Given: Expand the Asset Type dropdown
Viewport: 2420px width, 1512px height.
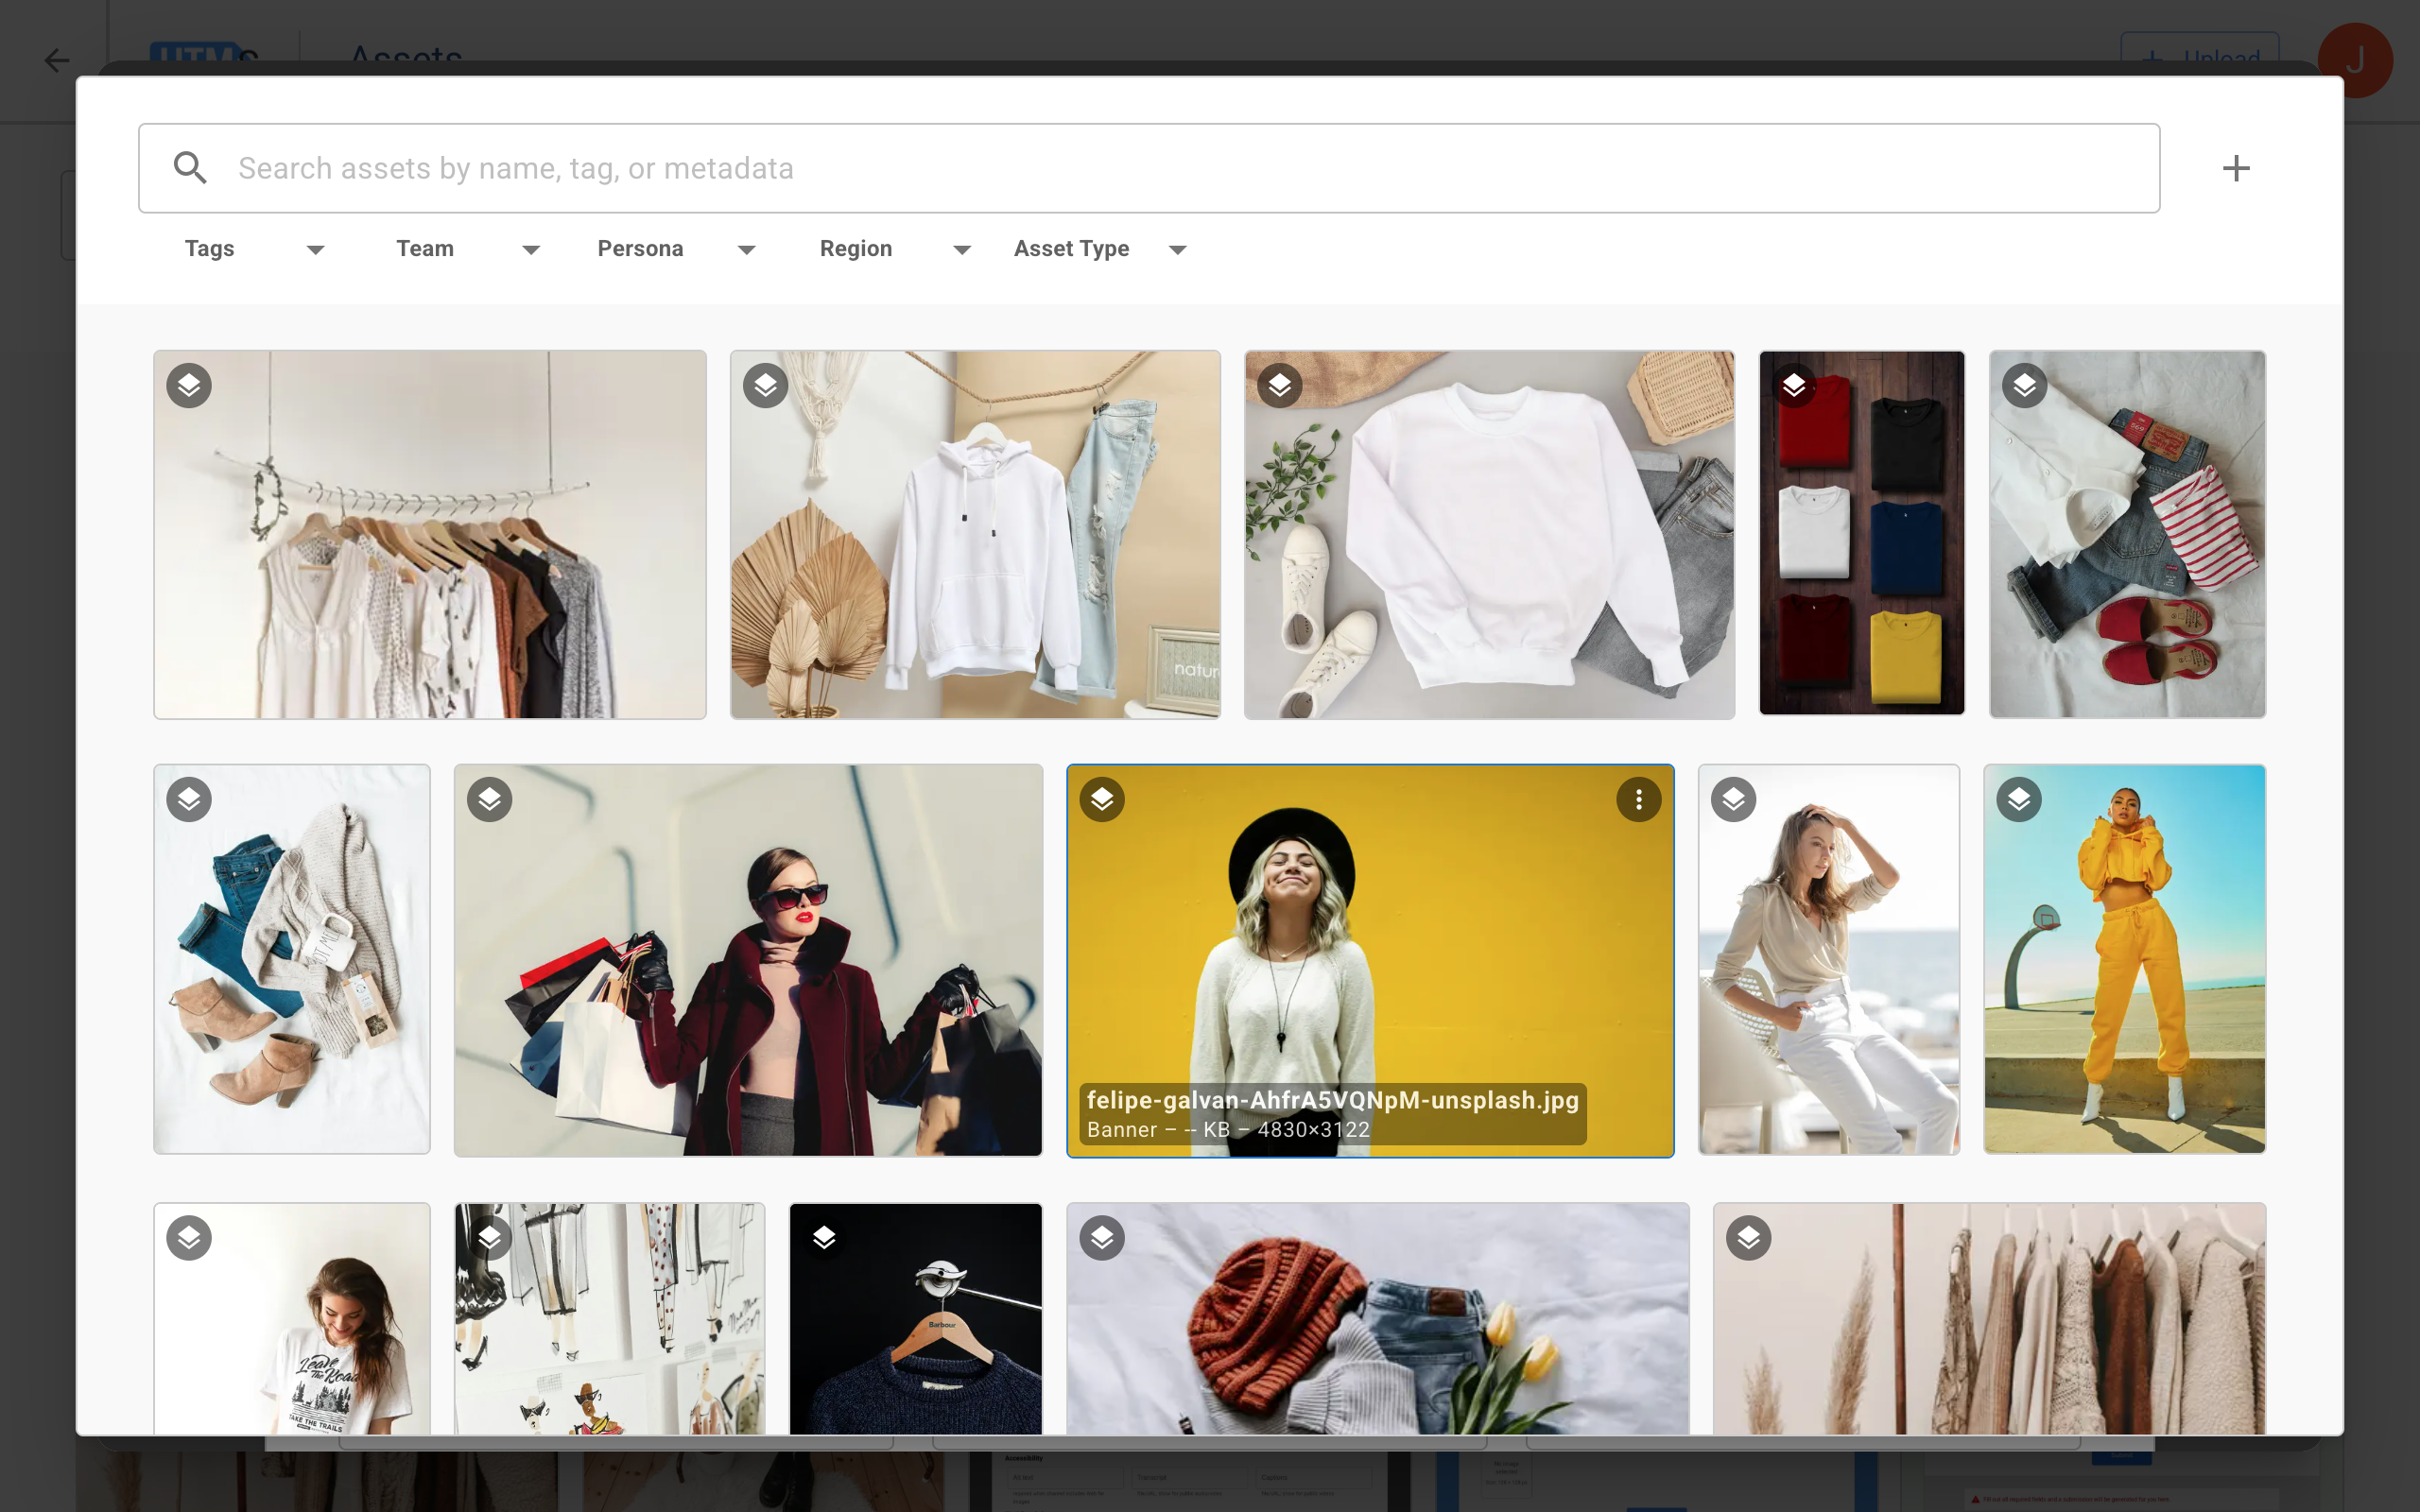Looking at the screenshot, I should click(1100, 249).
